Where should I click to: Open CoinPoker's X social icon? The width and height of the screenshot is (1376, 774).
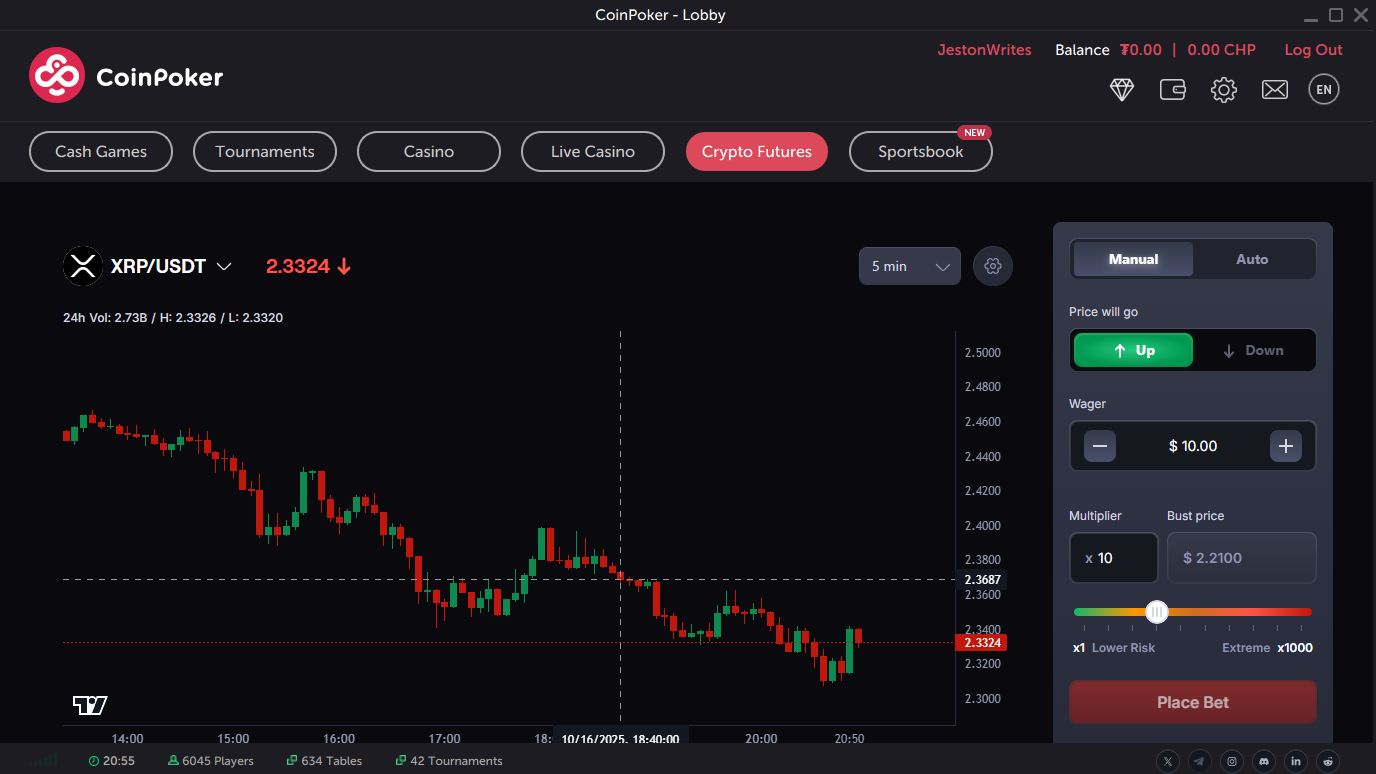tap(1168, 760)
